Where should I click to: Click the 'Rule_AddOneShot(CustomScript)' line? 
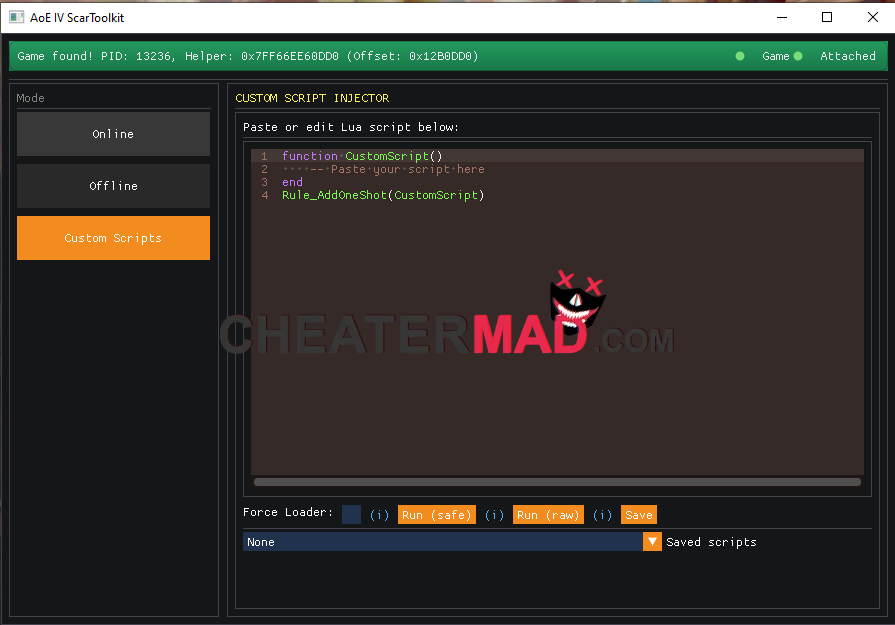coord(383,195)
